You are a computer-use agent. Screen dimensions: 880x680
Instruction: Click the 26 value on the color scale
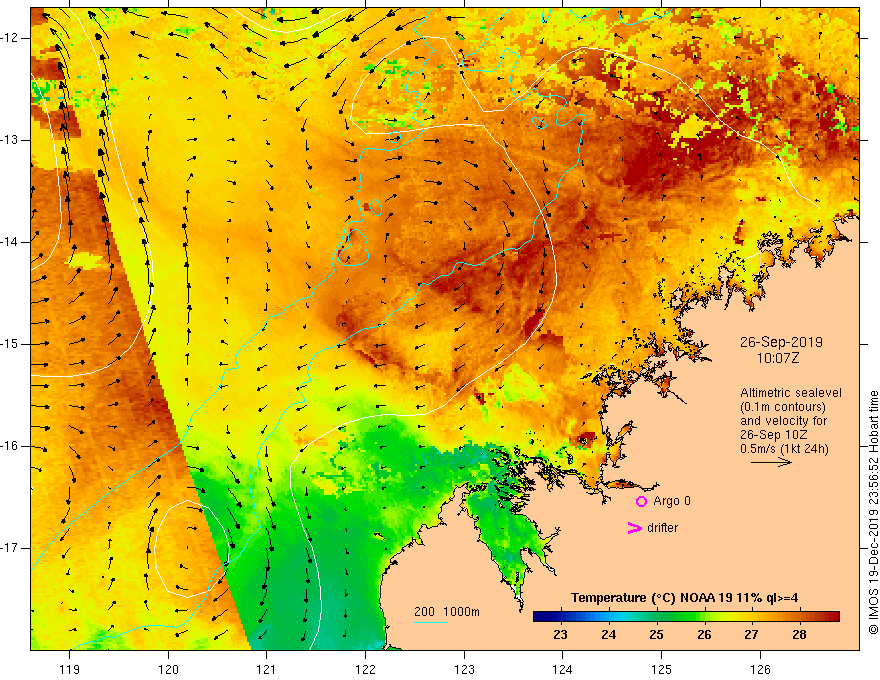pyautogui.click(x=704, y=635)
